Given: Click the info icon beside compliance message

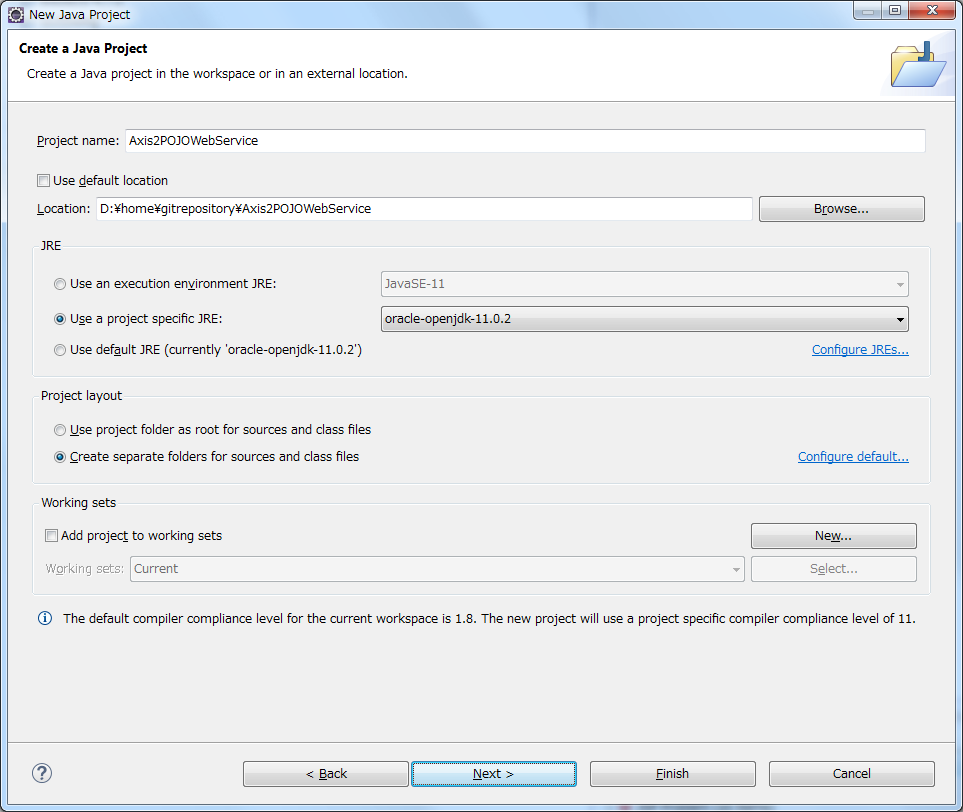Looking at the screenshot, I should coord(45,618).
